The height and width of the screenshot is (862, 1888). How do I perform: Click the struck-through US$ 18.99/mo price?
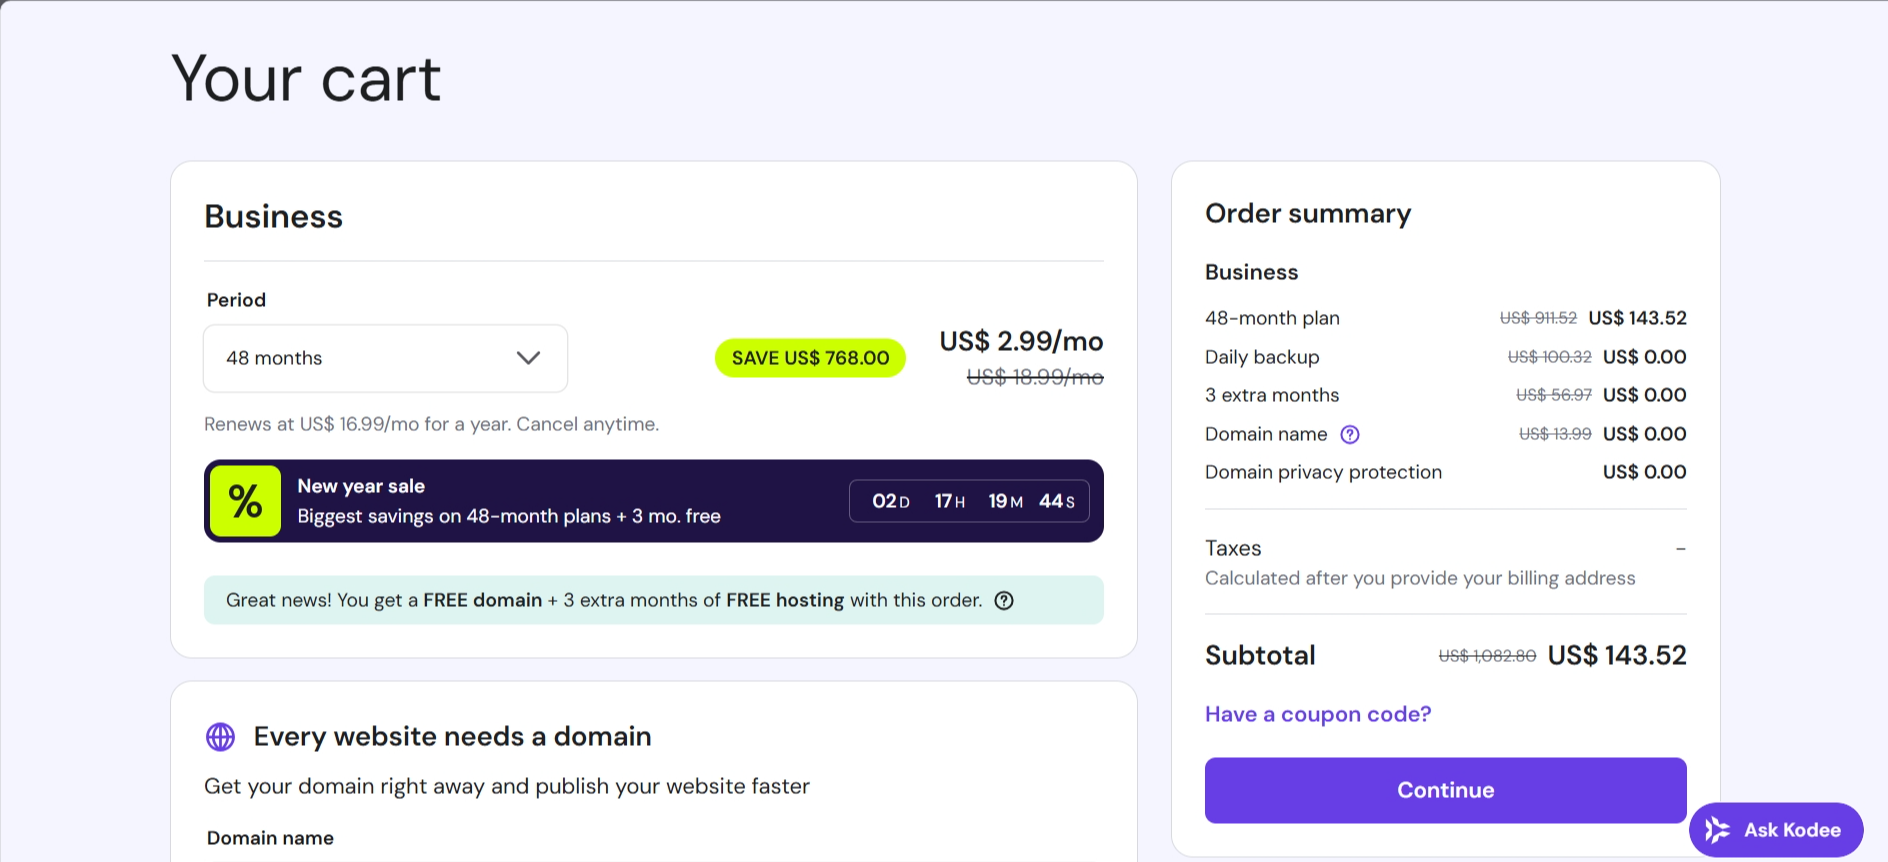click(1035, 377)
